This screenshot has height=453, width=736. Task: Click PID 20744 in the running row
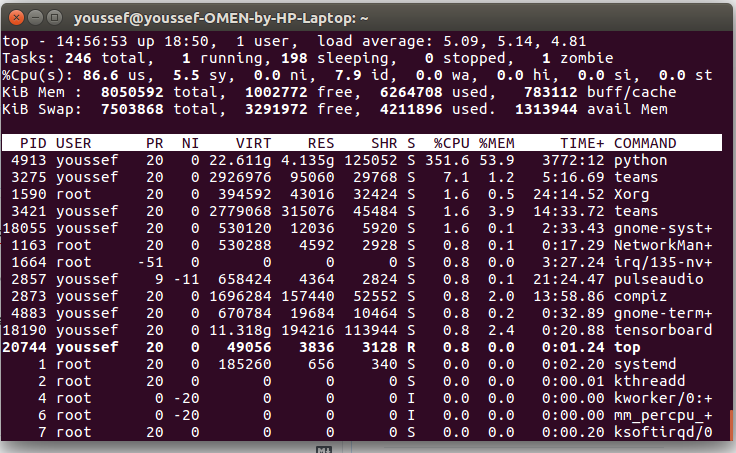[24, 347]
